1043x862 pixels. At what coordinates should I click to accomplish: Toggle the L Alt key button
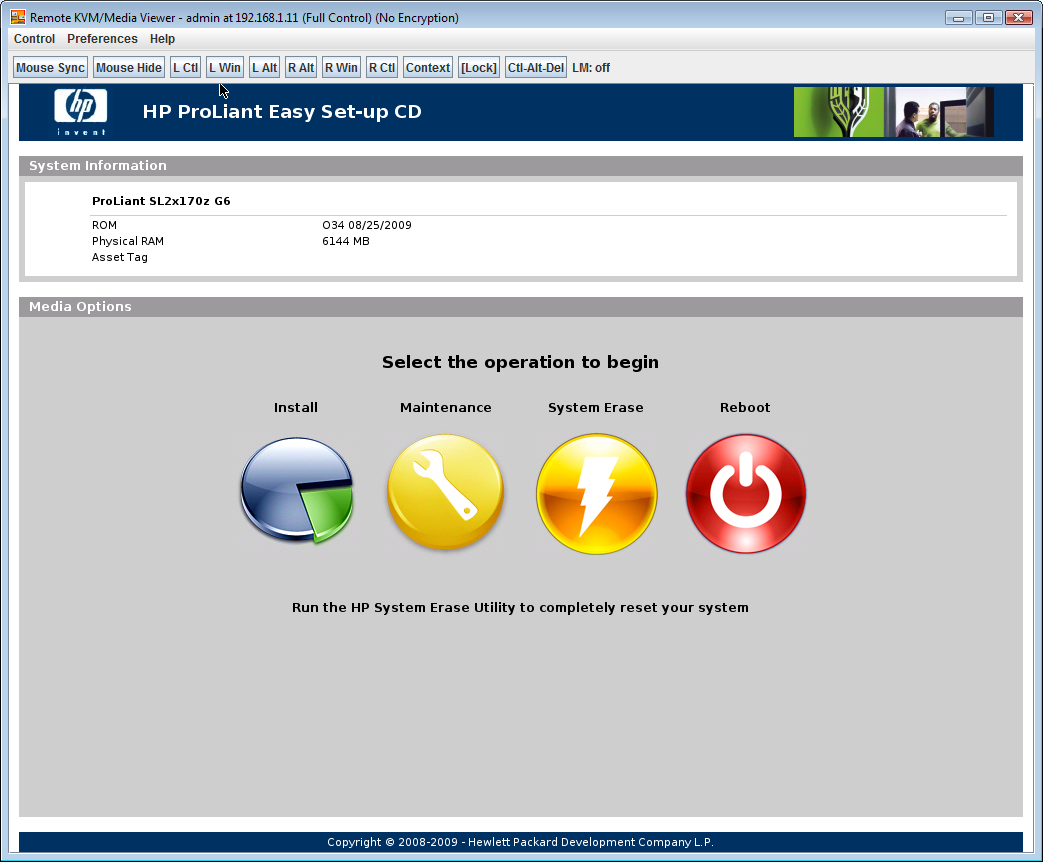[x=265, y=67]
